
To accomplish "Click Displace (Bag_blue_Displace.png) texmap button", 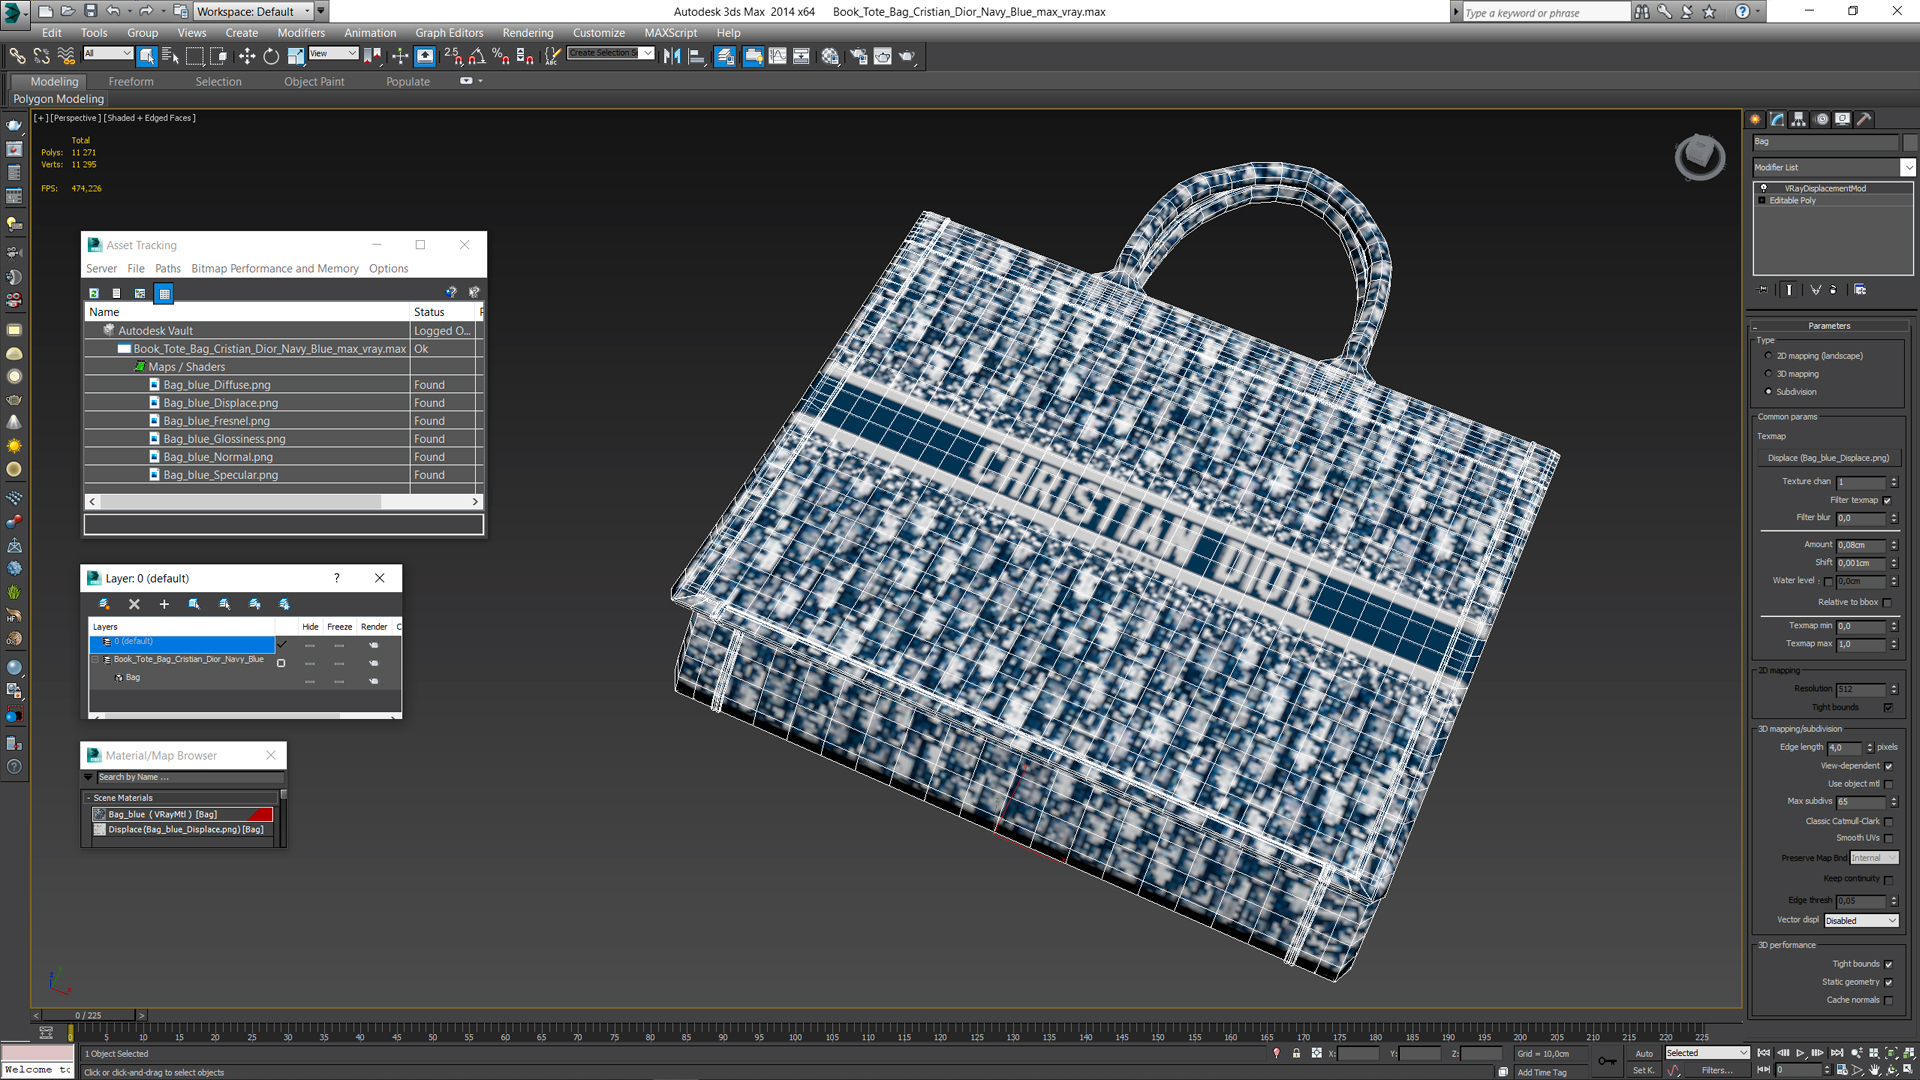I will tap(1828, 458).
